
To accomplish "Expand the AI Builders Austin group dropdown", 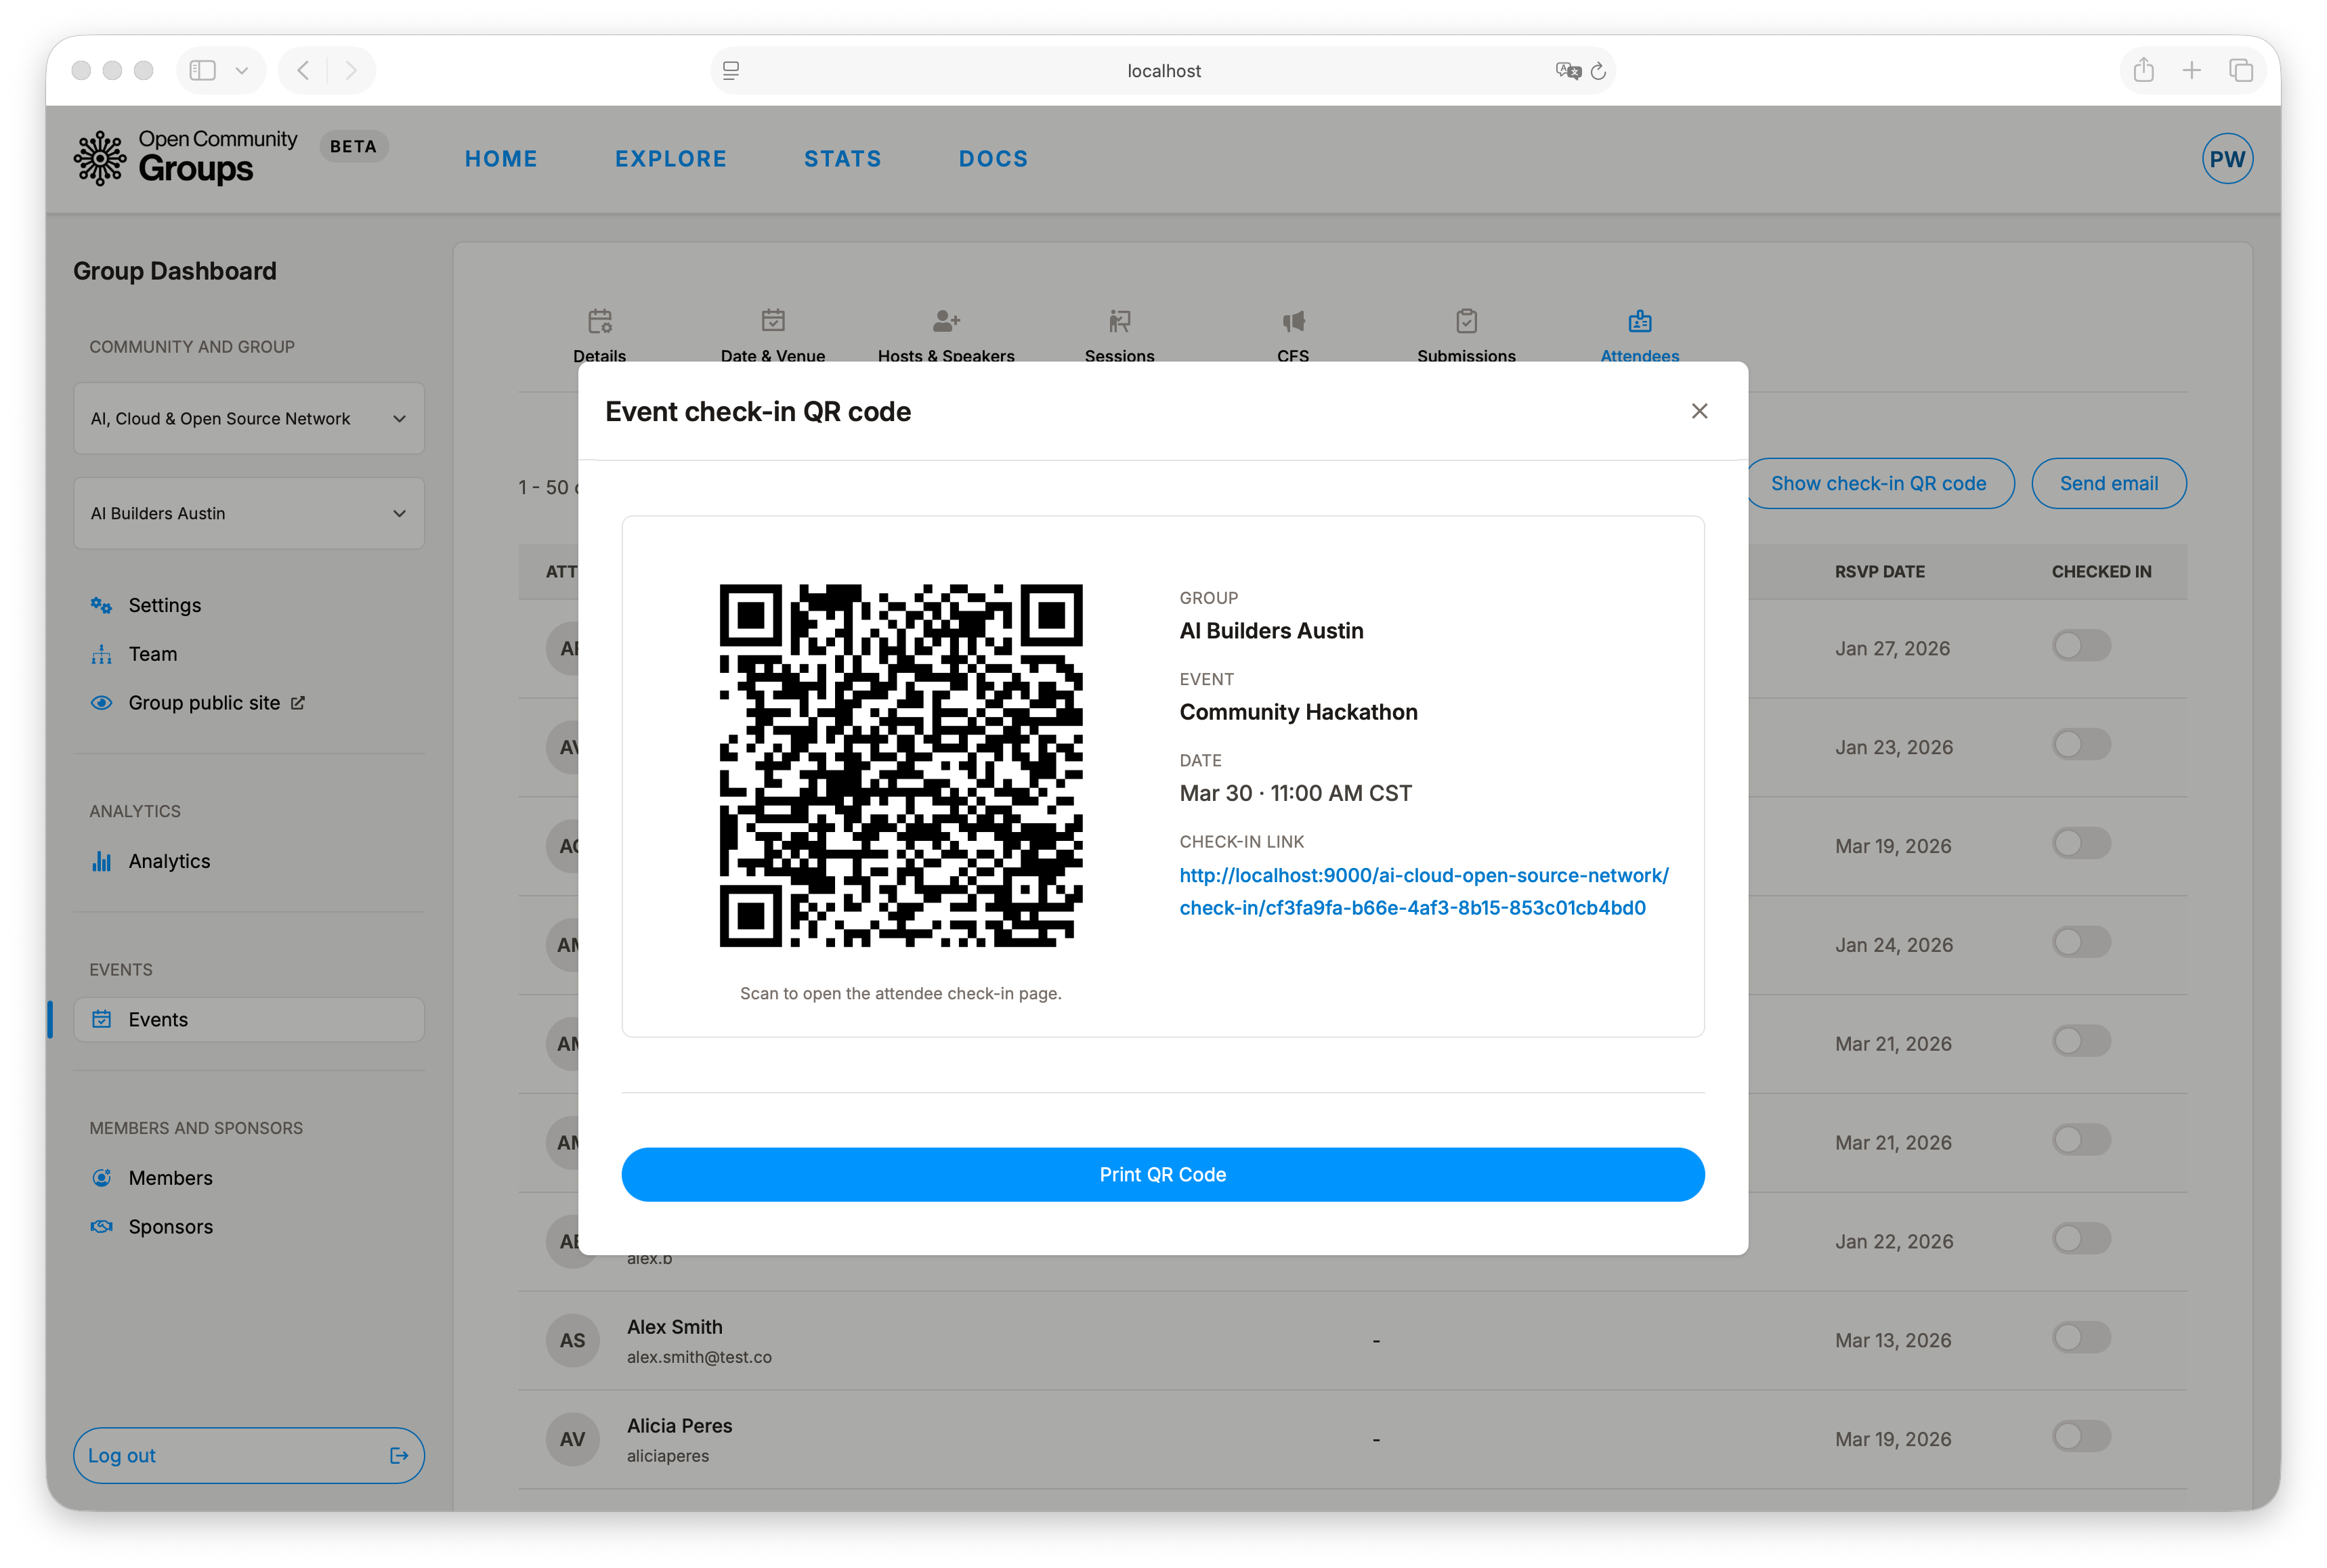I will 249,513.
